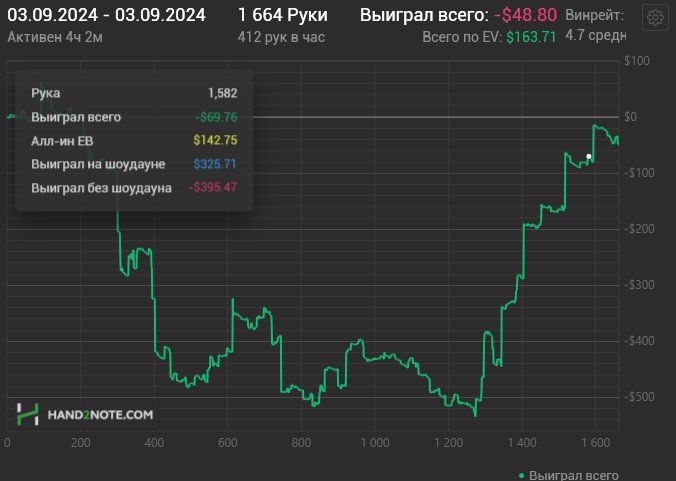Image resolution: width=676 pixels, height=481 pixels.
Task: Click the 'Всего по EV:' header label
Action: [462, 37]
